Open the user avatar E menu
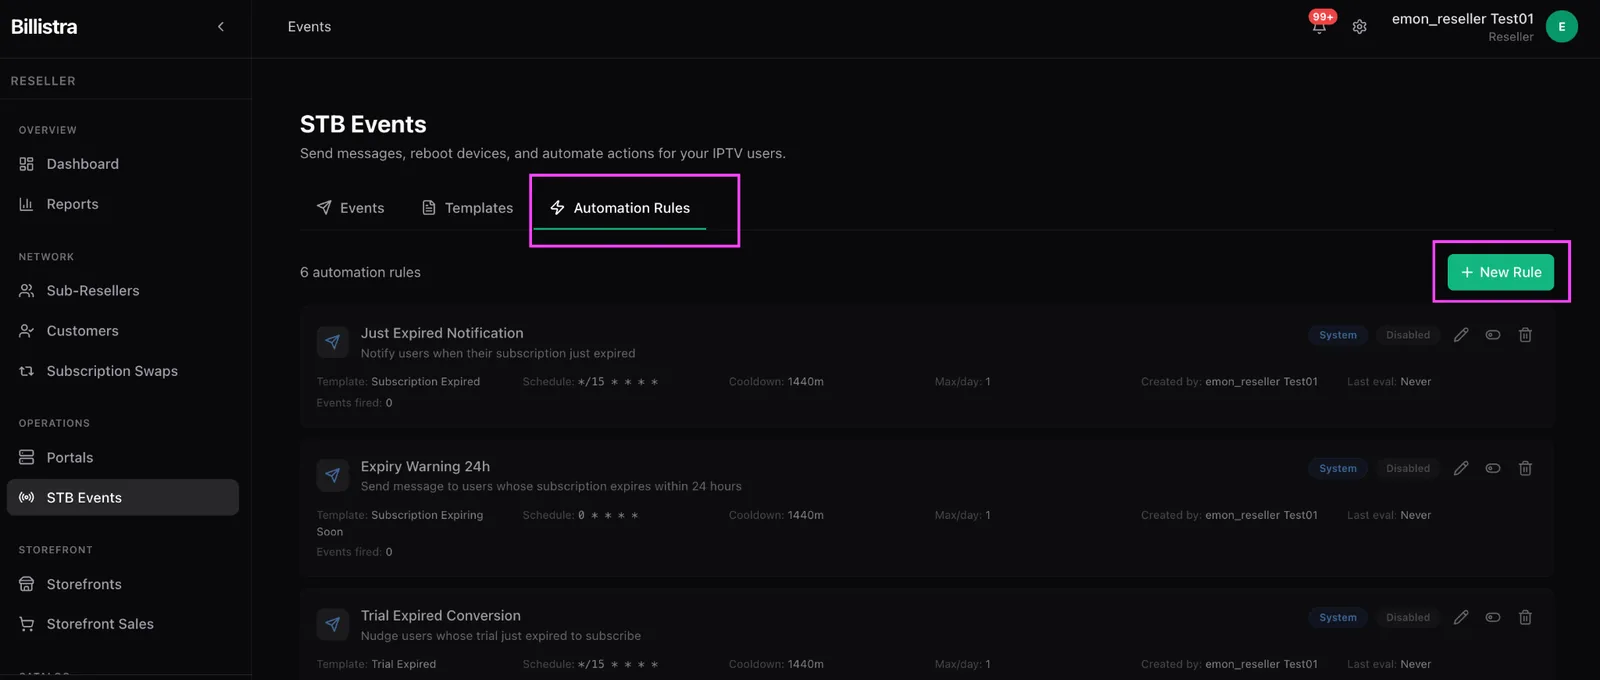The width and height of the screenshot is (1600, 680). 1561,27
